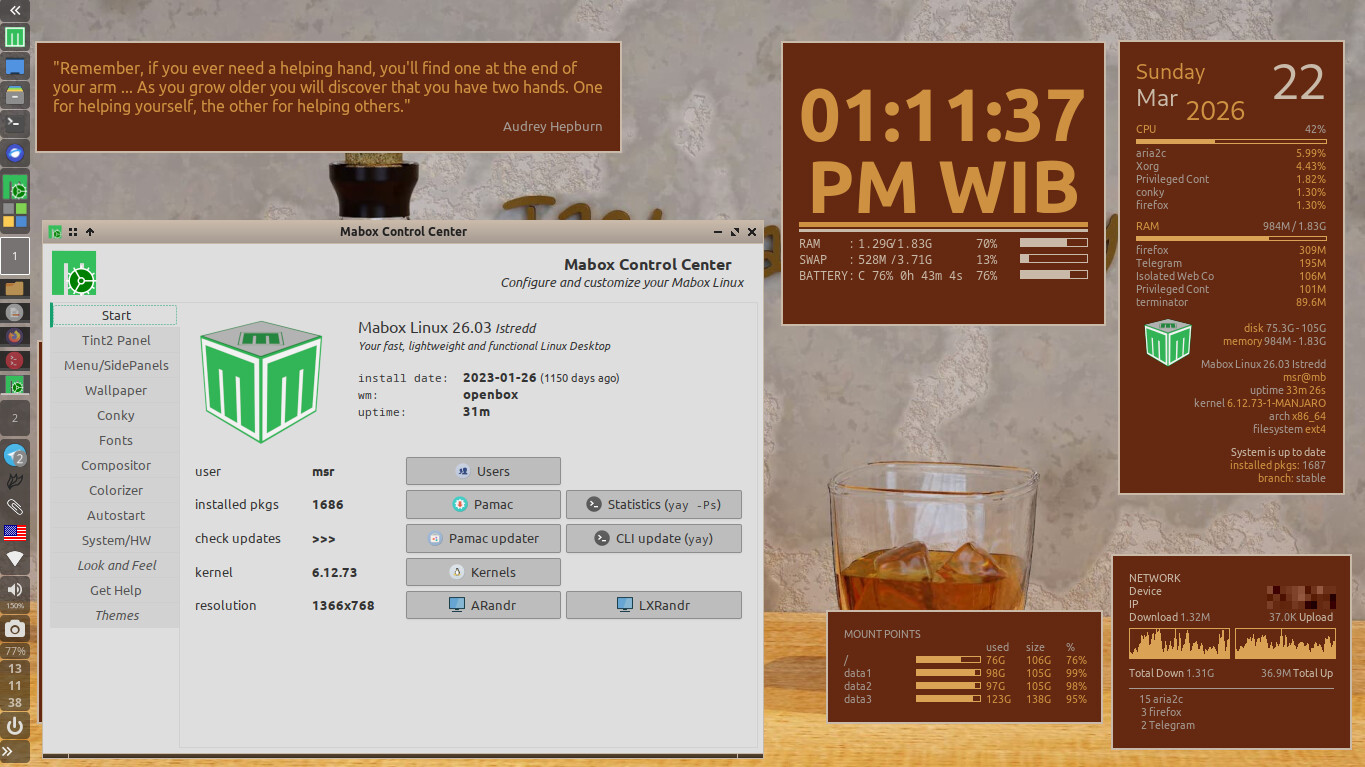
Task: Click the Pamac updater button
Action: point(483,539)
